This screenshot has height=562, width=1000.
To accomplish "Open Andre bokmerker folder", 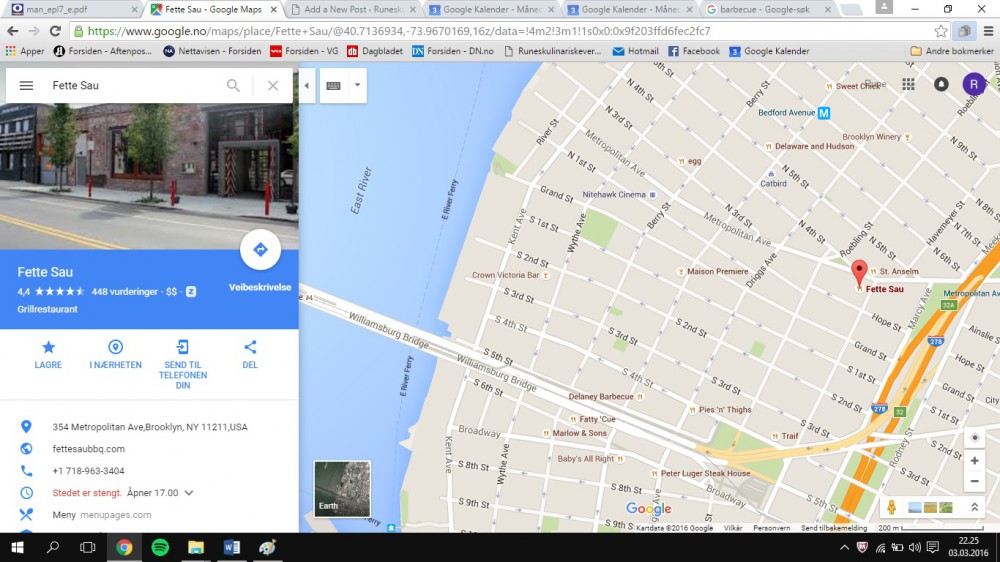I will coord(952,51).
